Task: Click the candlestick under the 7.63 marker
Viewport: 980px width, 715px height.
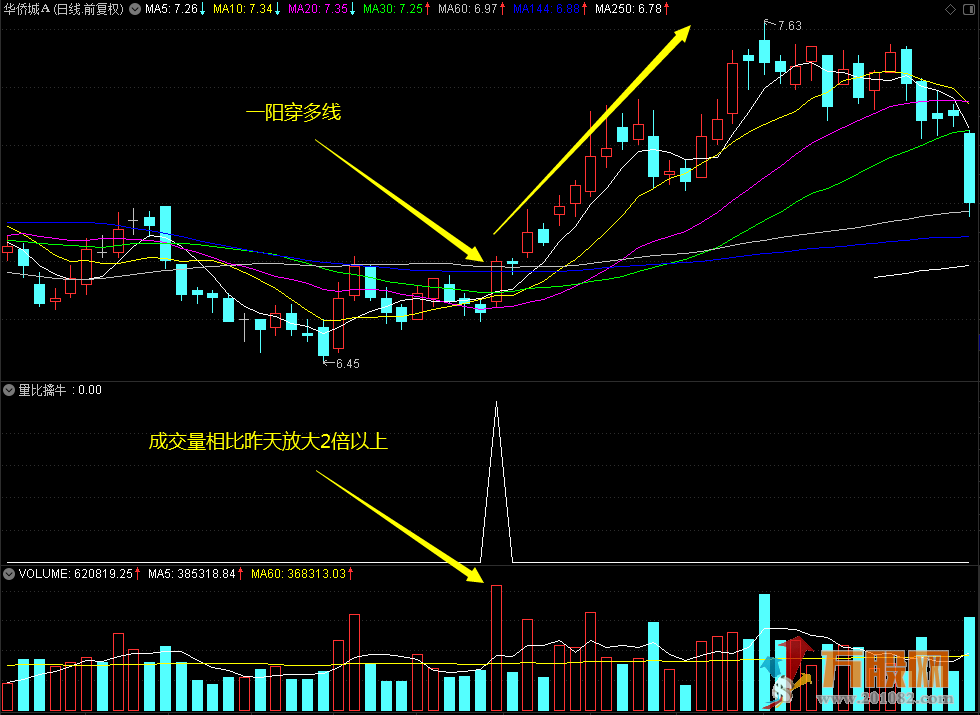Action: click(764, 51)
